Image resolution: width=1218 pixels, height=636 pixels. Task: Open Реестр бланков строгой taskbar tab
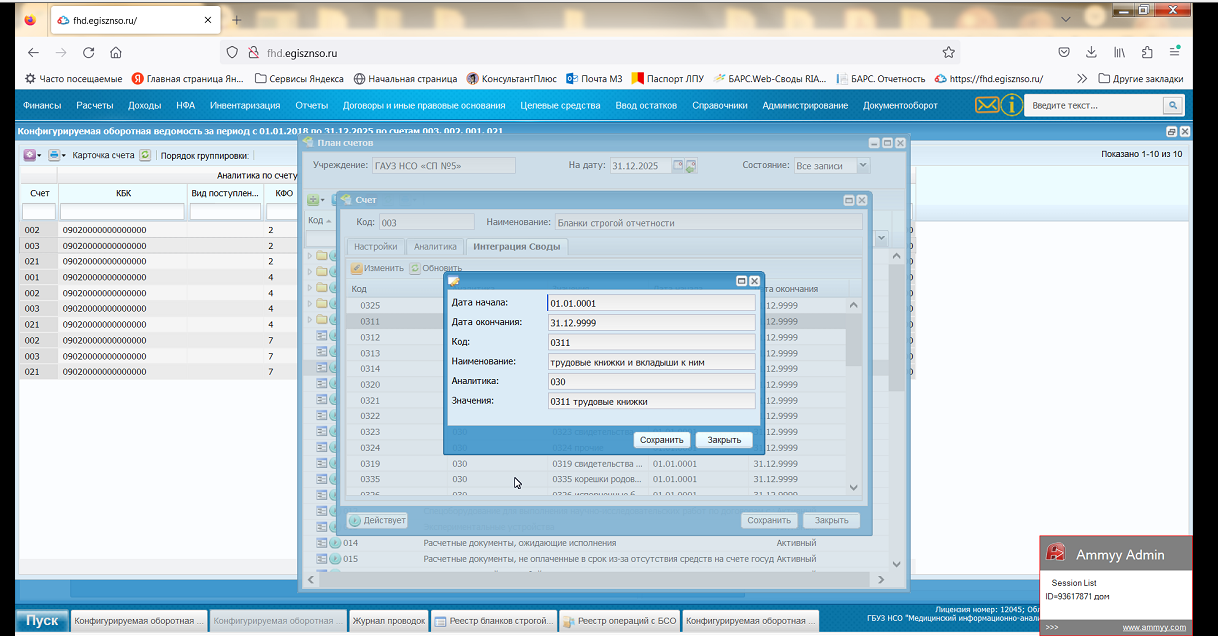(494, 621)
